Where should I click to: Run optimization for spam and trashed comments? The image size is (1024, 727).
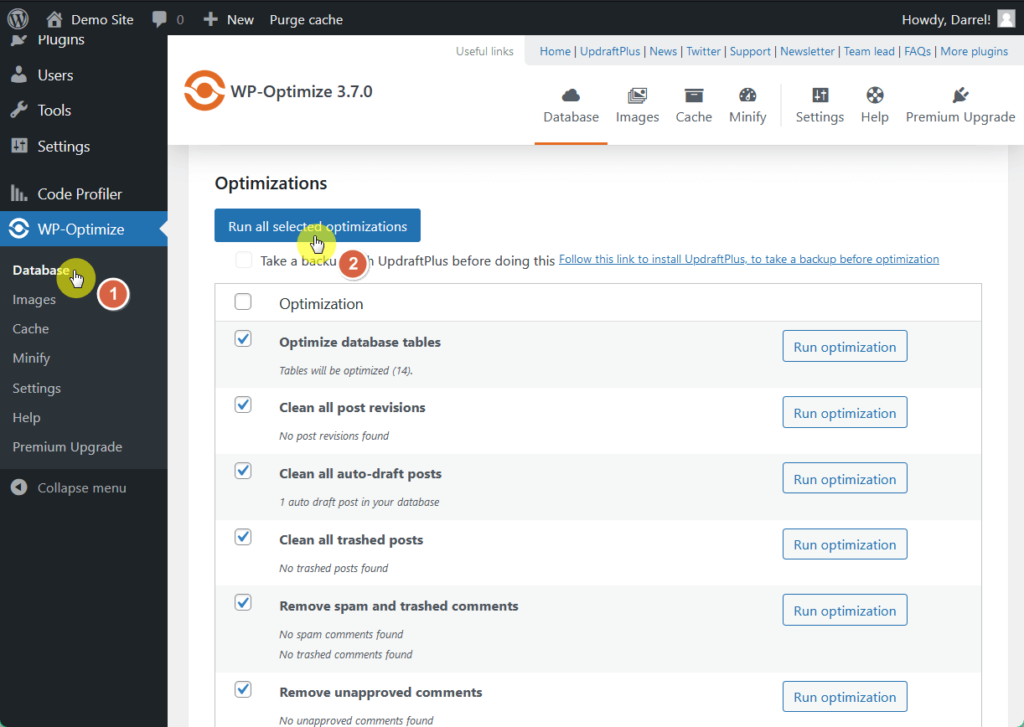(x=844, y=610)
